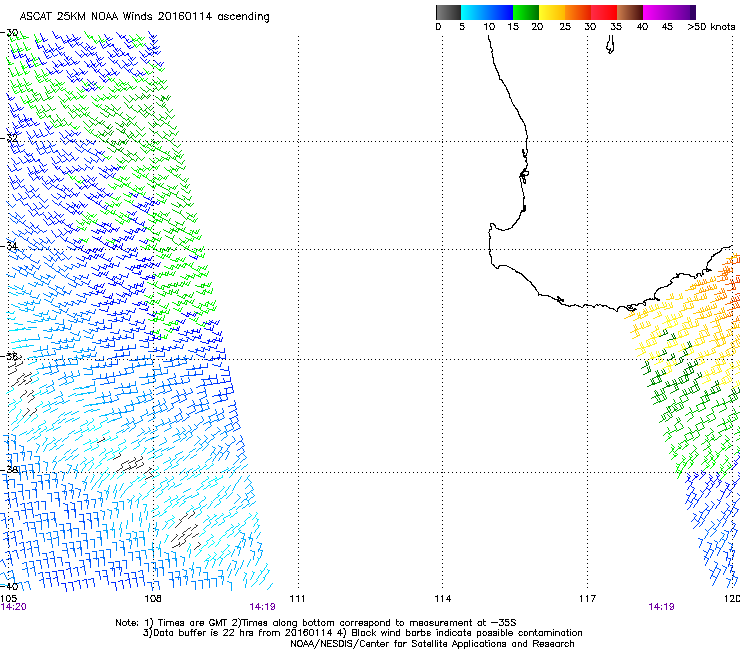Click the purple '14:19' time stamp right of the 117 label
This screenshot has height=650, width=740.
(662, 607)
